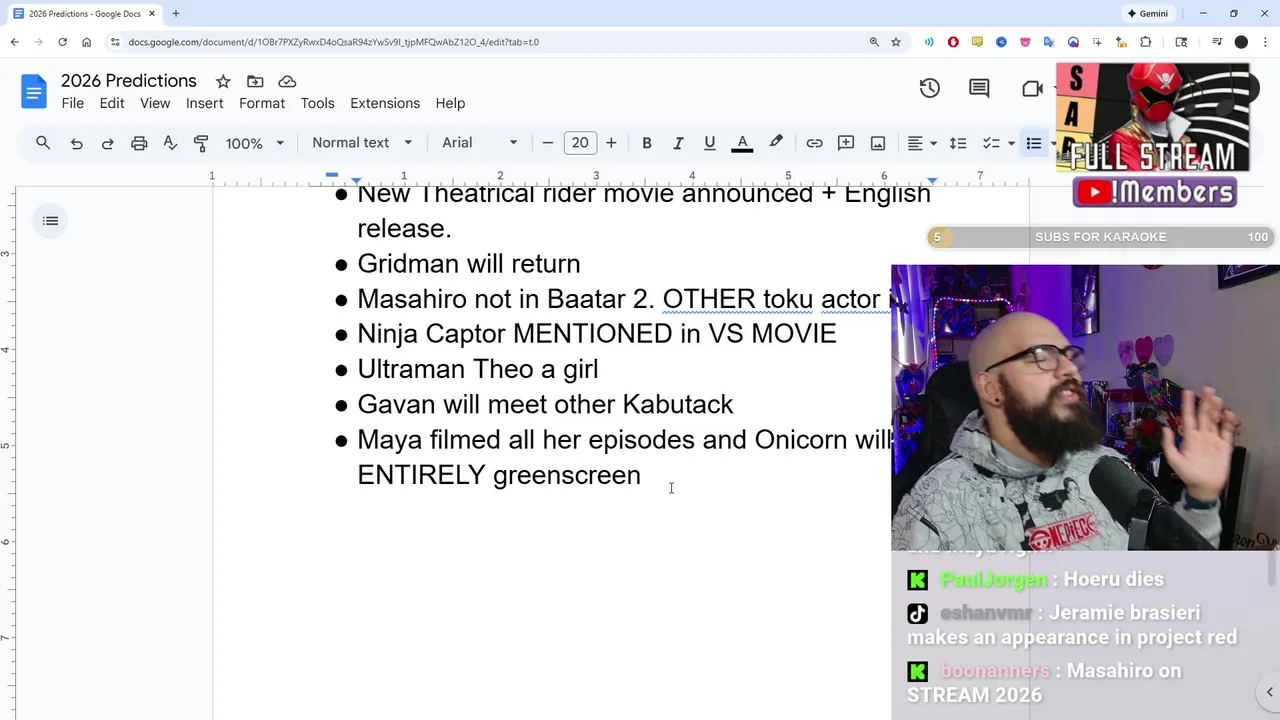Toggle underline formatting

click(x=709, y=143)
